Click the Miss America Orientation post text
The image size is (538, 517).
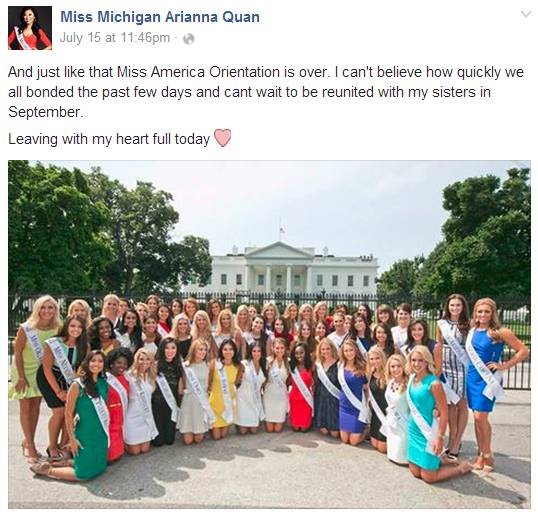pos(266,92)
